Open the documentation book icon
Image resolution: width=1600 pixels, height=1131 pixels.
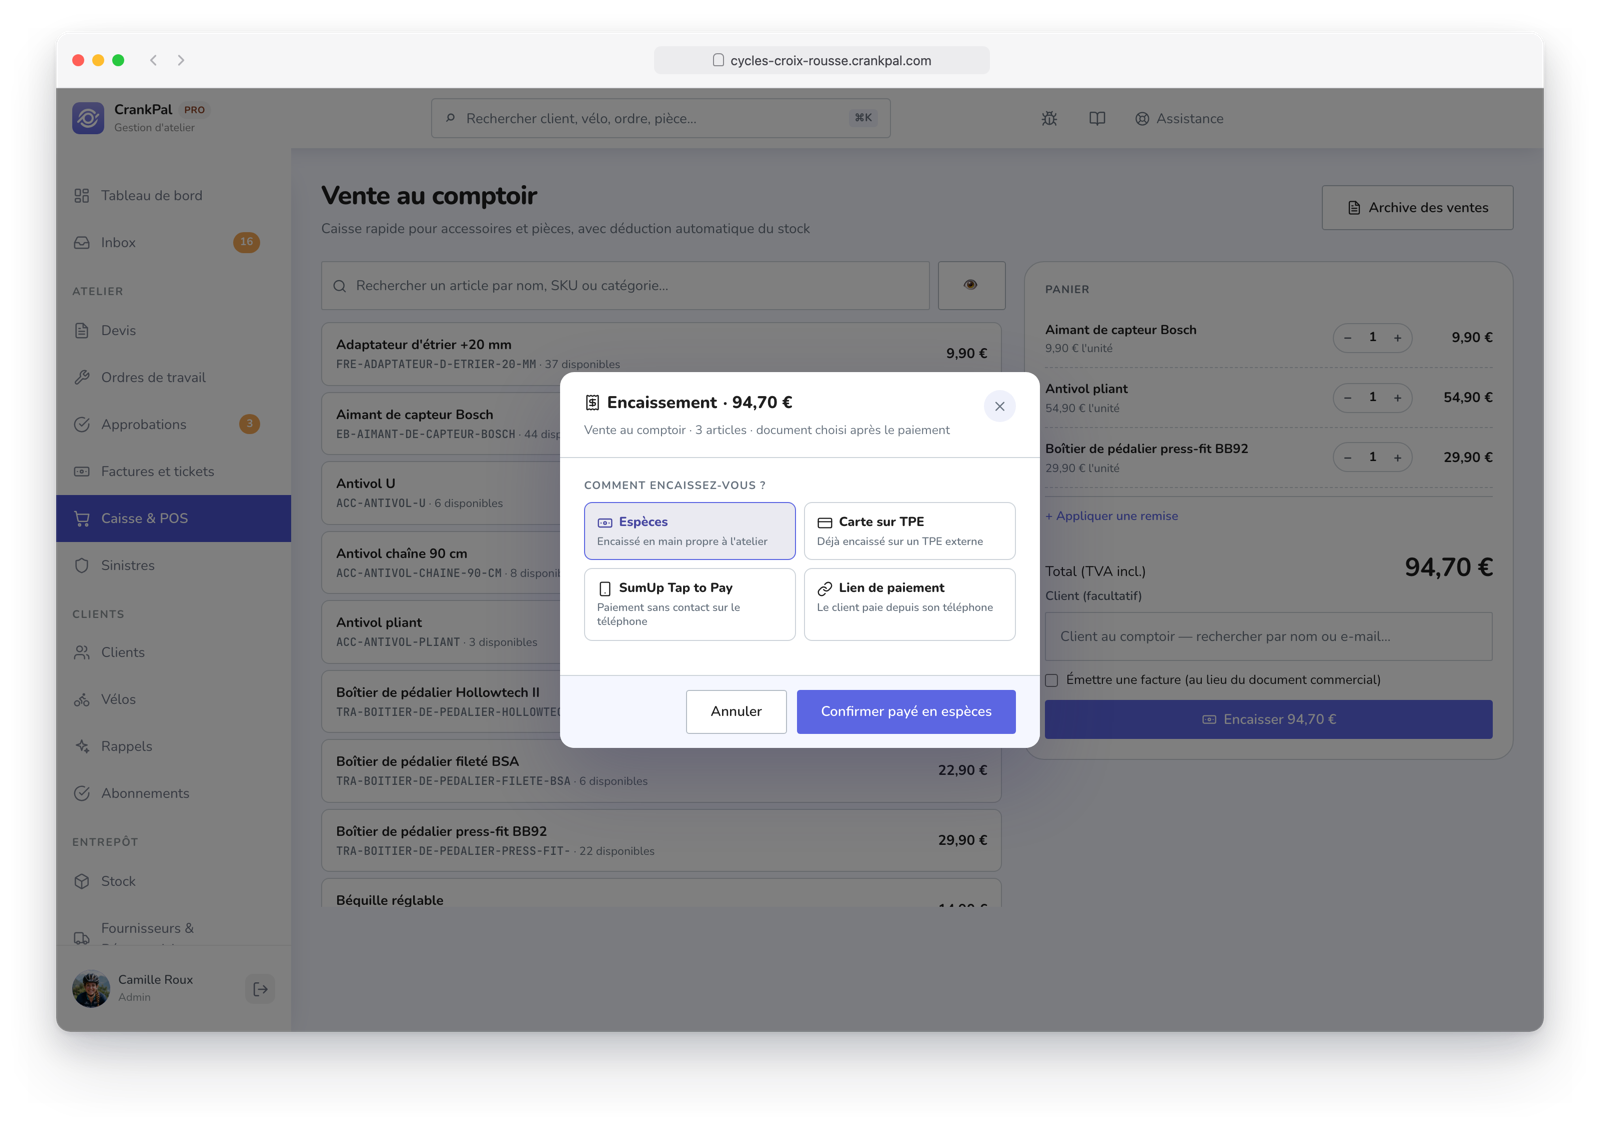click(1097, 118)
